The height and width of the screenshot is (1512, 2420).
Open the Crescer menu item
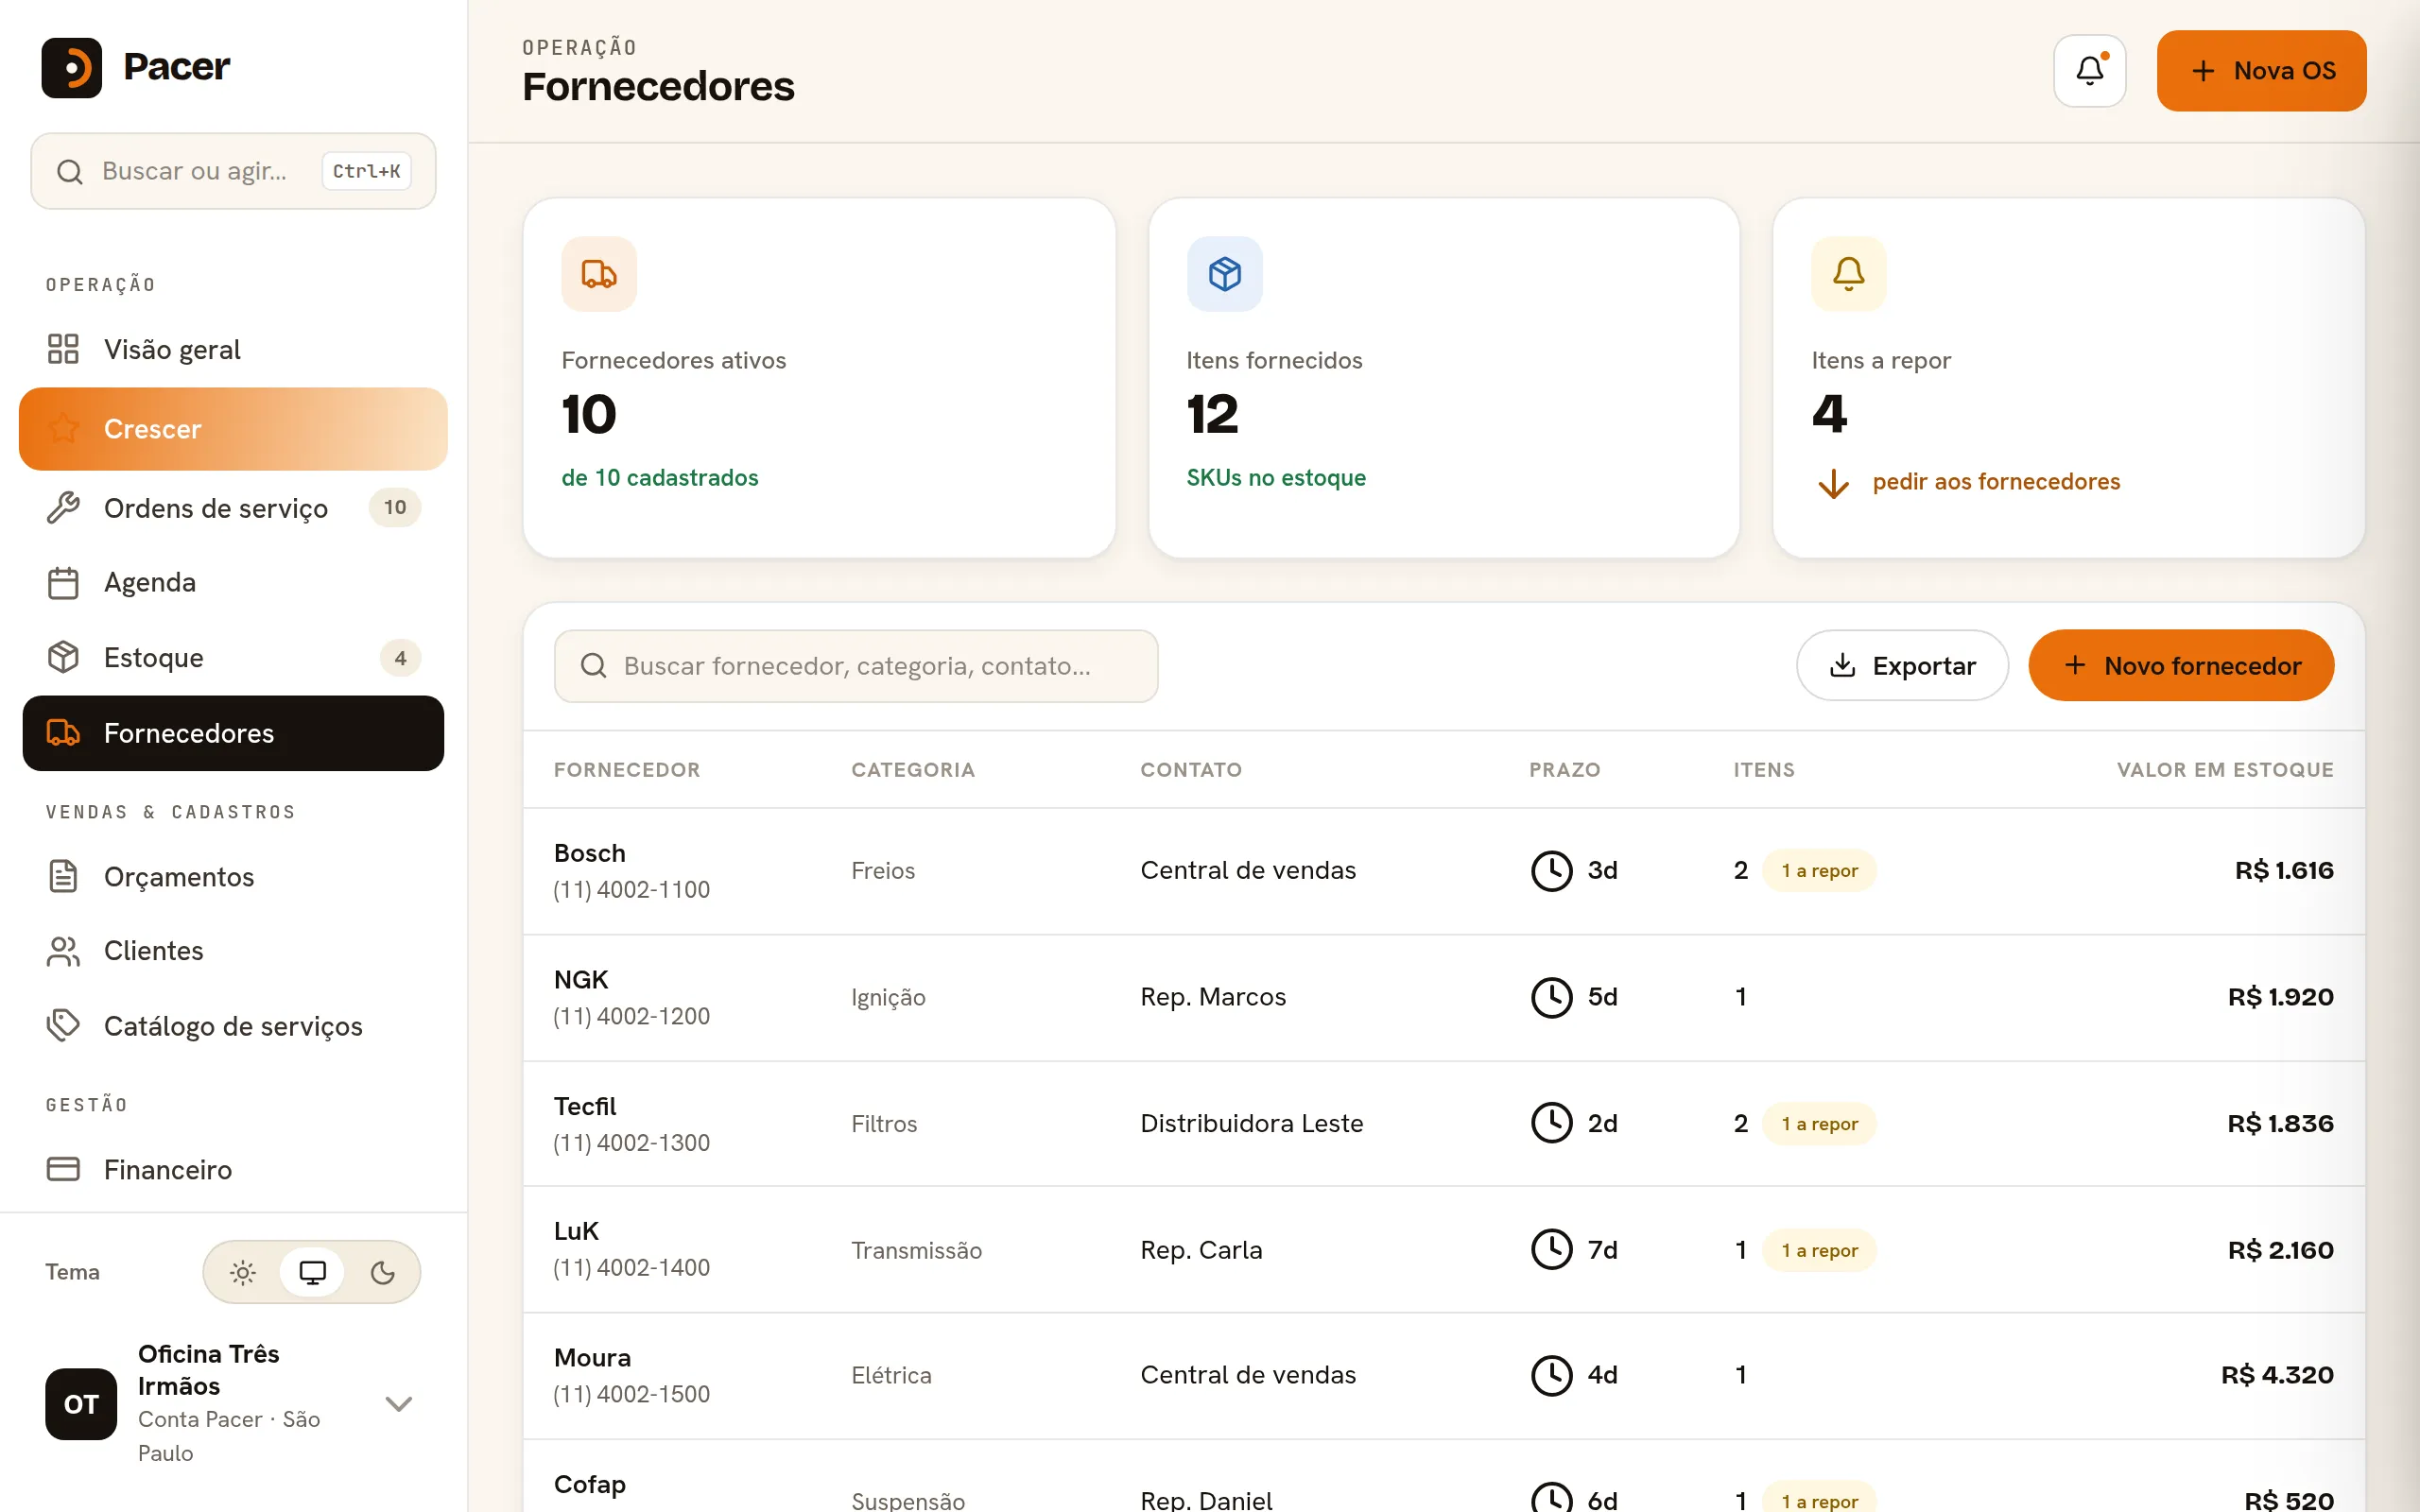tap(233, 428)
